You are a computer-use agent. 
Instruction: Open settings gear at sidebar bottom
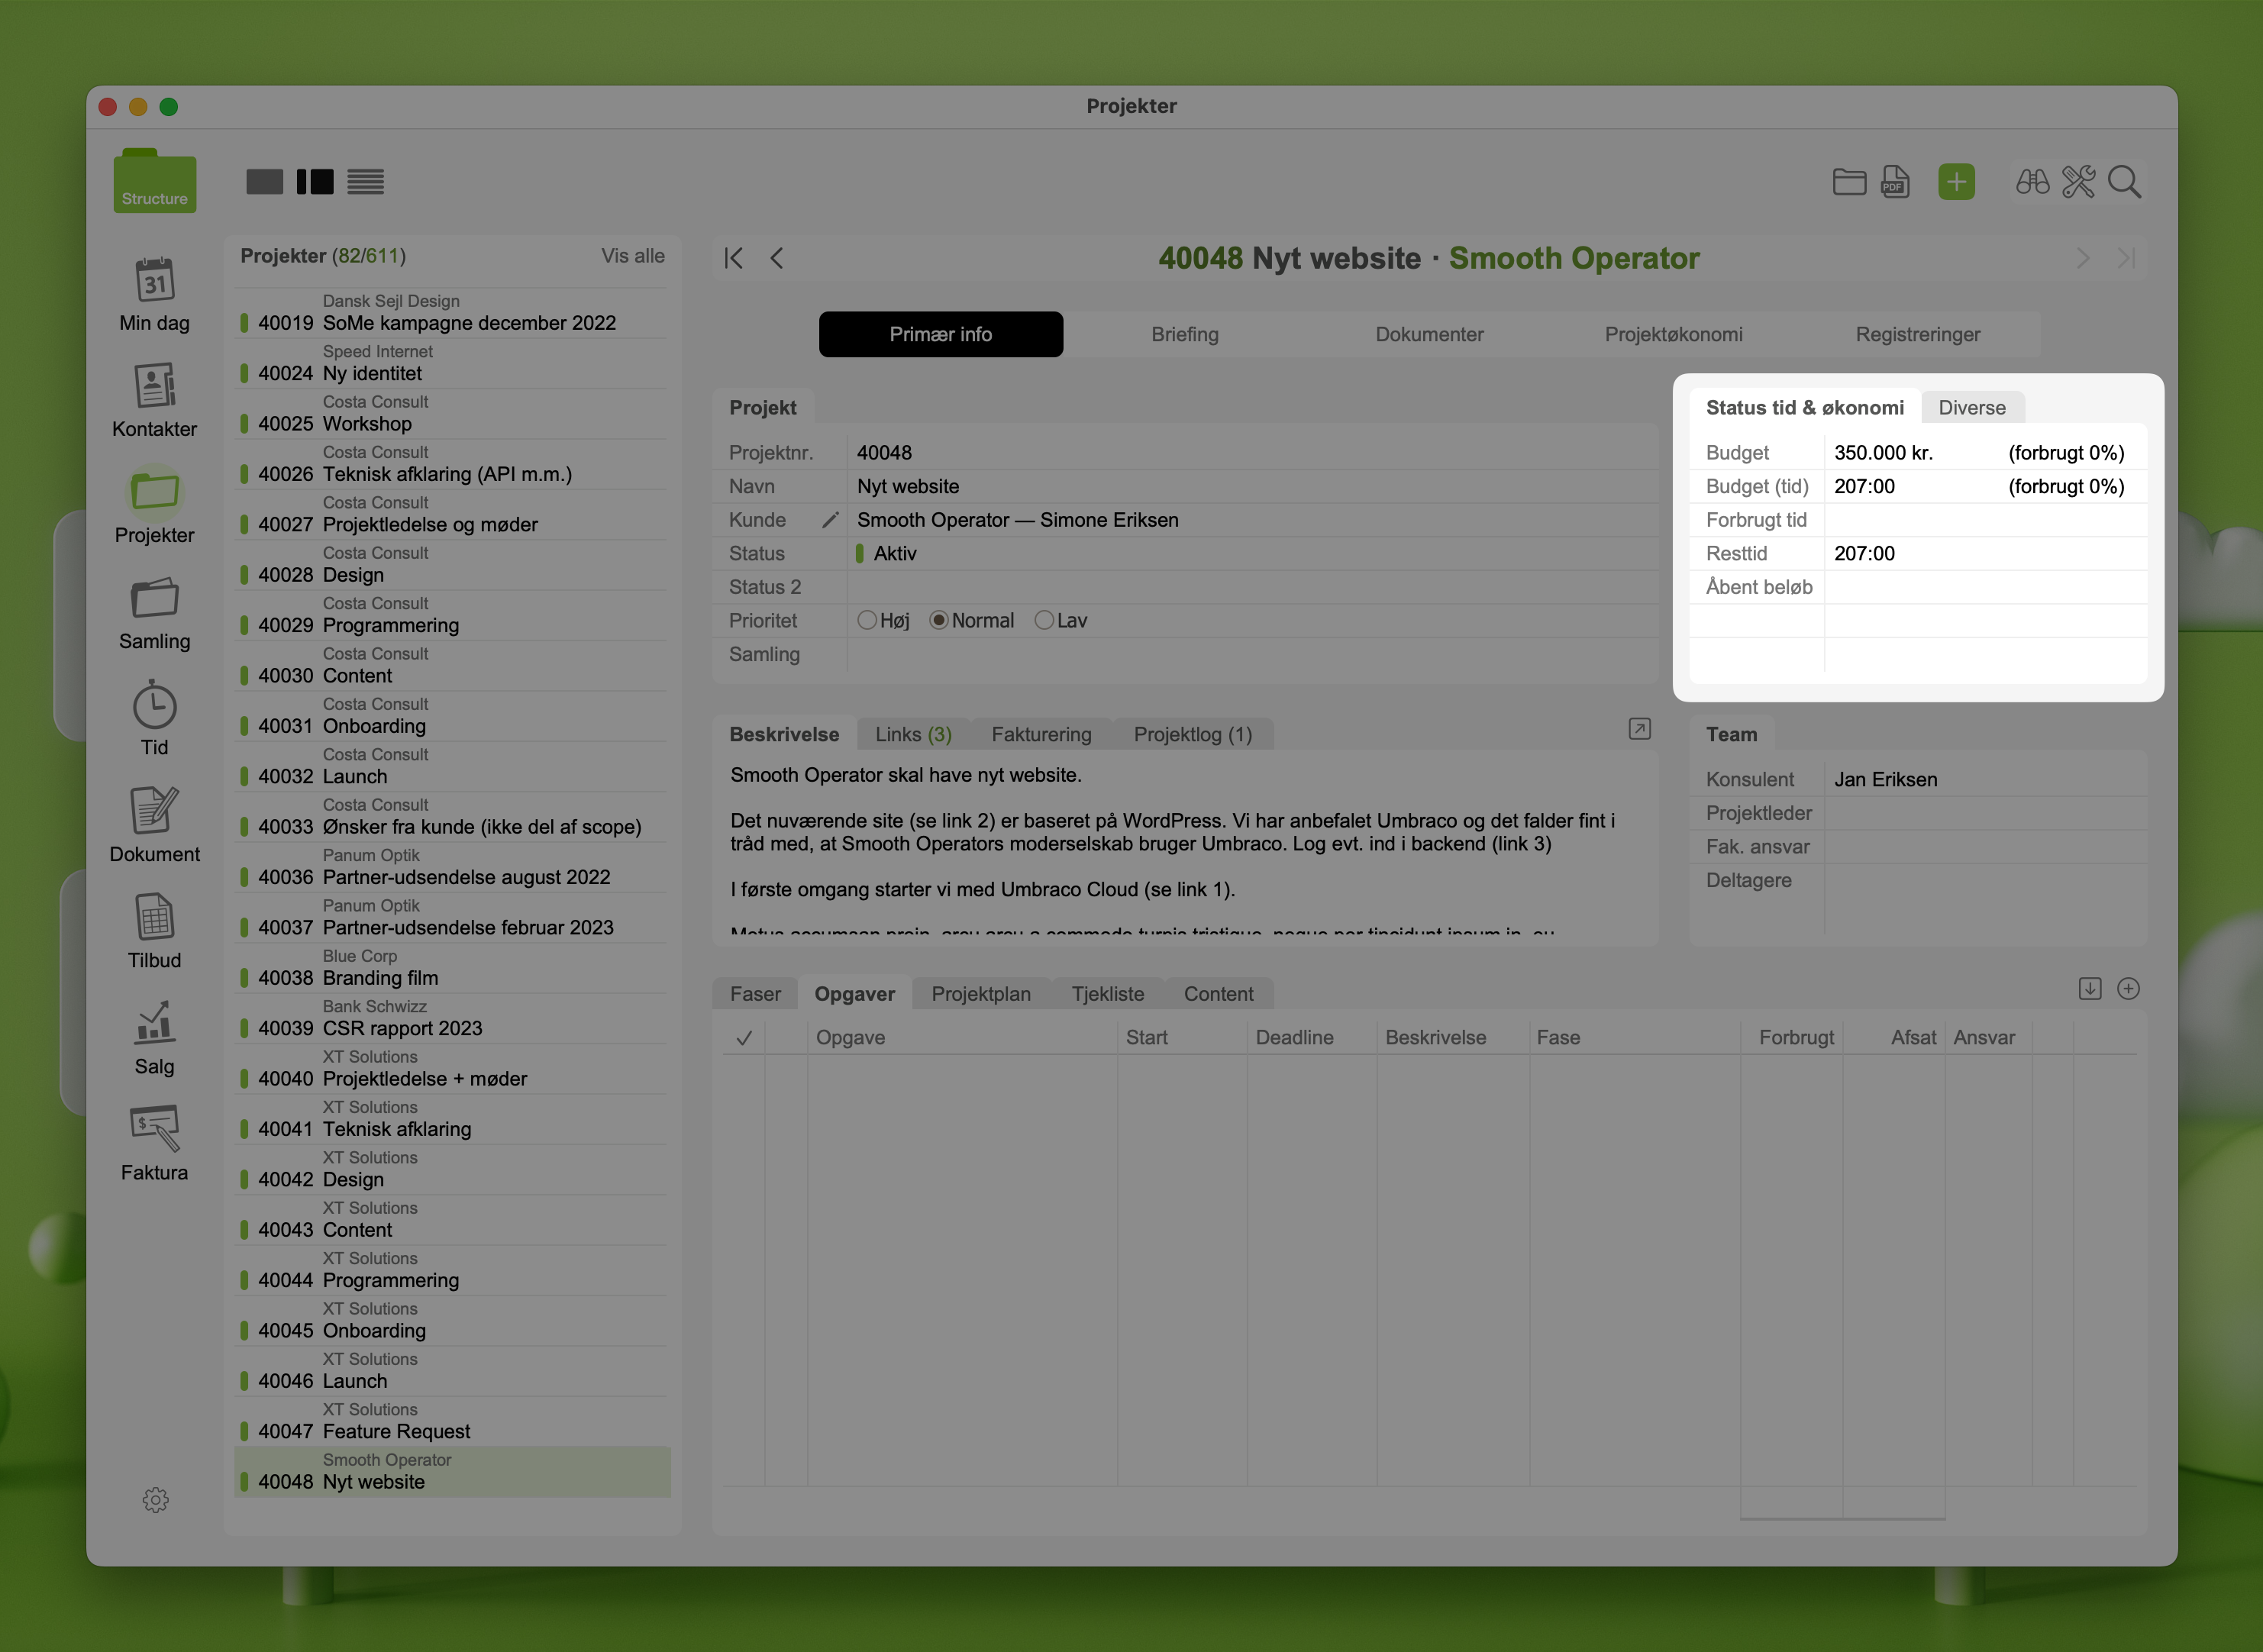pos(155,1499)
